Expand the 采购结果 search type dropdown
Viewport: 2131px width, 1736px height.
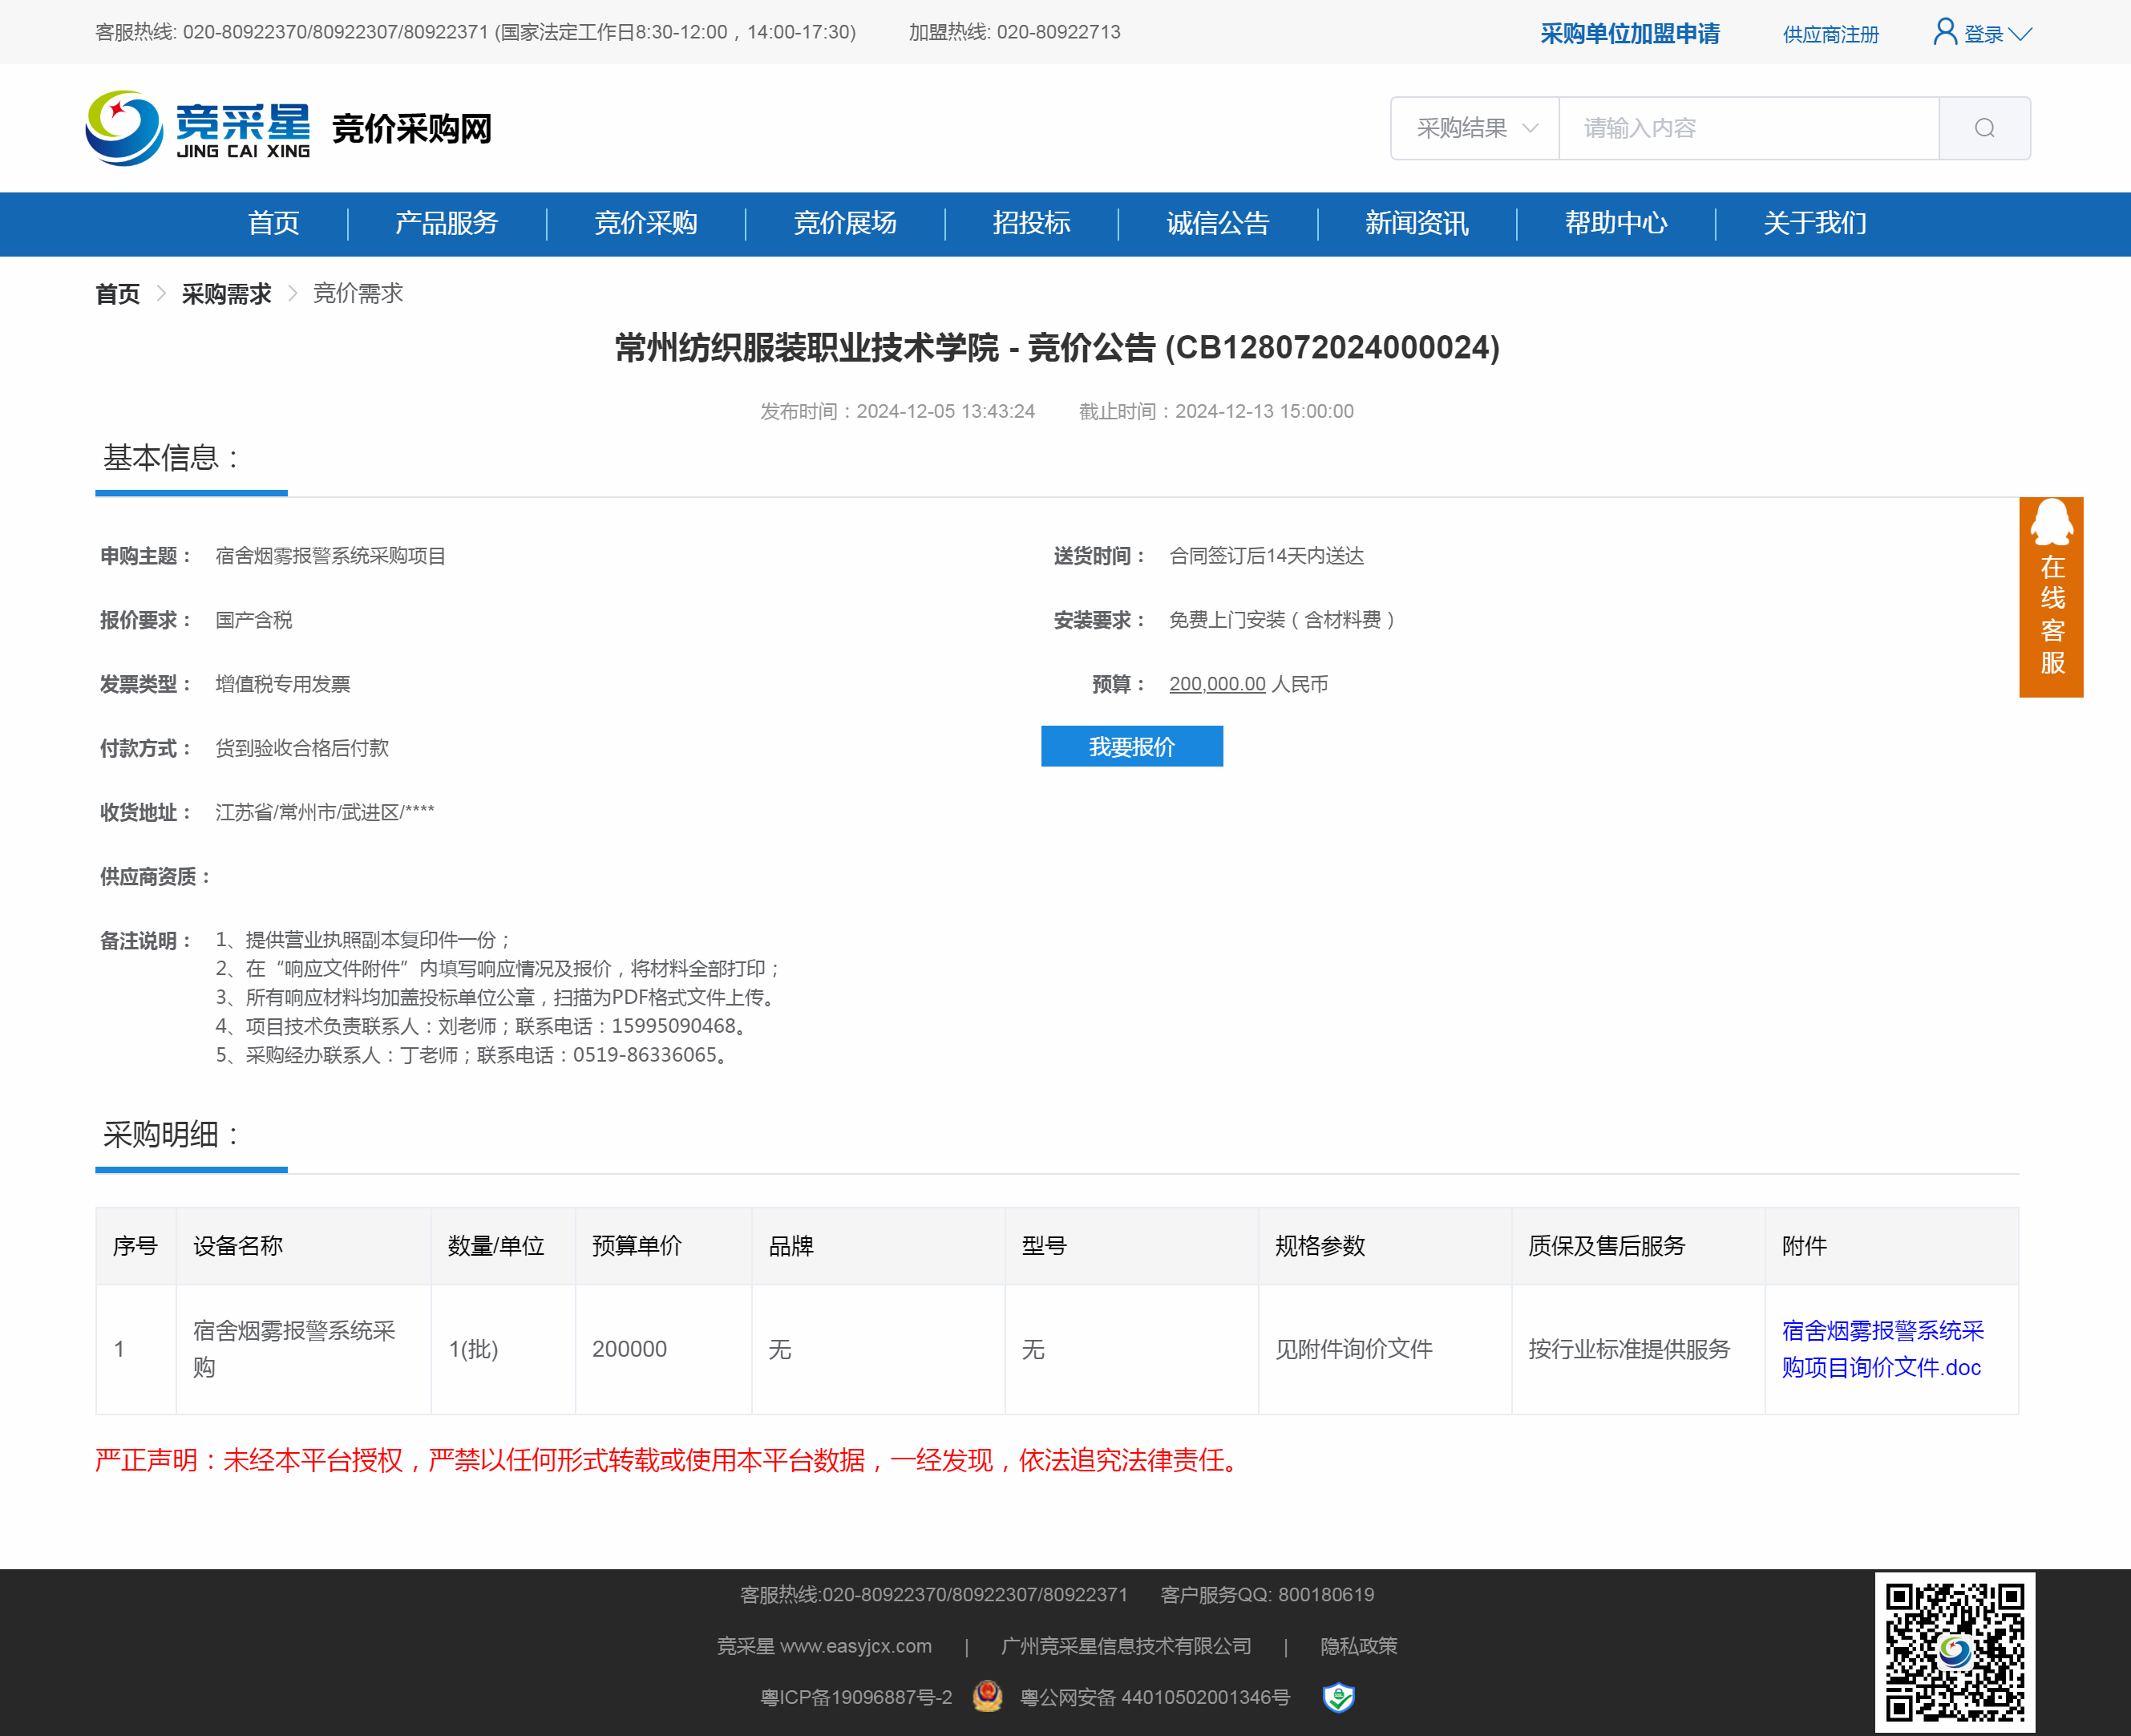click(1475, 128)
